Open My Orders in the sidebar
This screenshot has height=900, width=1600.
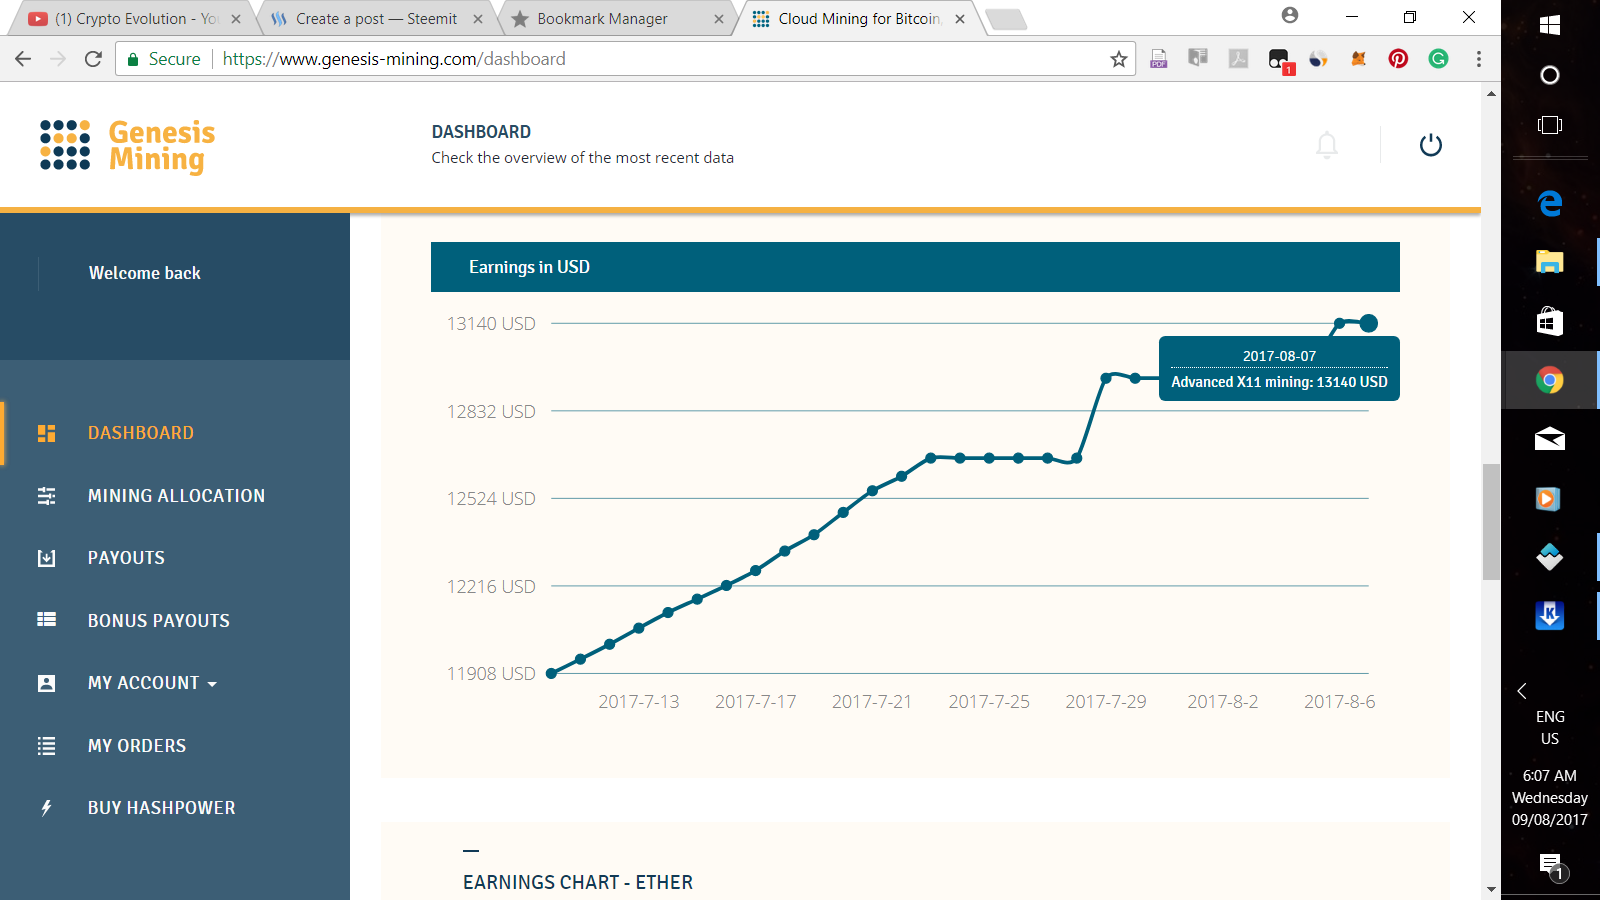tap(137, 746)
